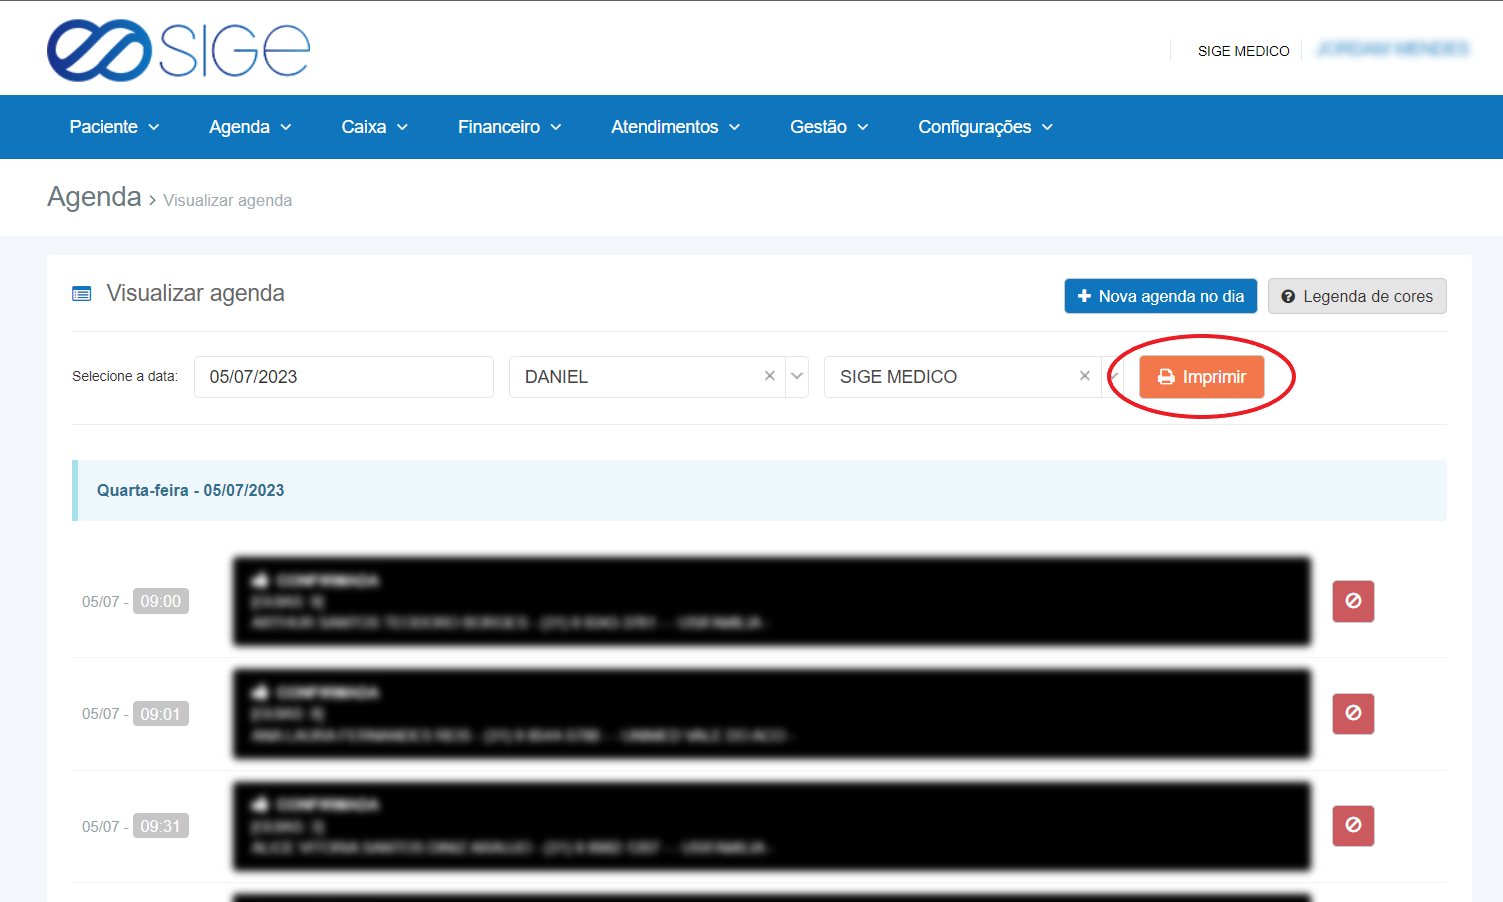Open the Legenda de cores button
This screenshot has width=1503, height=902.
(1357, 296)
